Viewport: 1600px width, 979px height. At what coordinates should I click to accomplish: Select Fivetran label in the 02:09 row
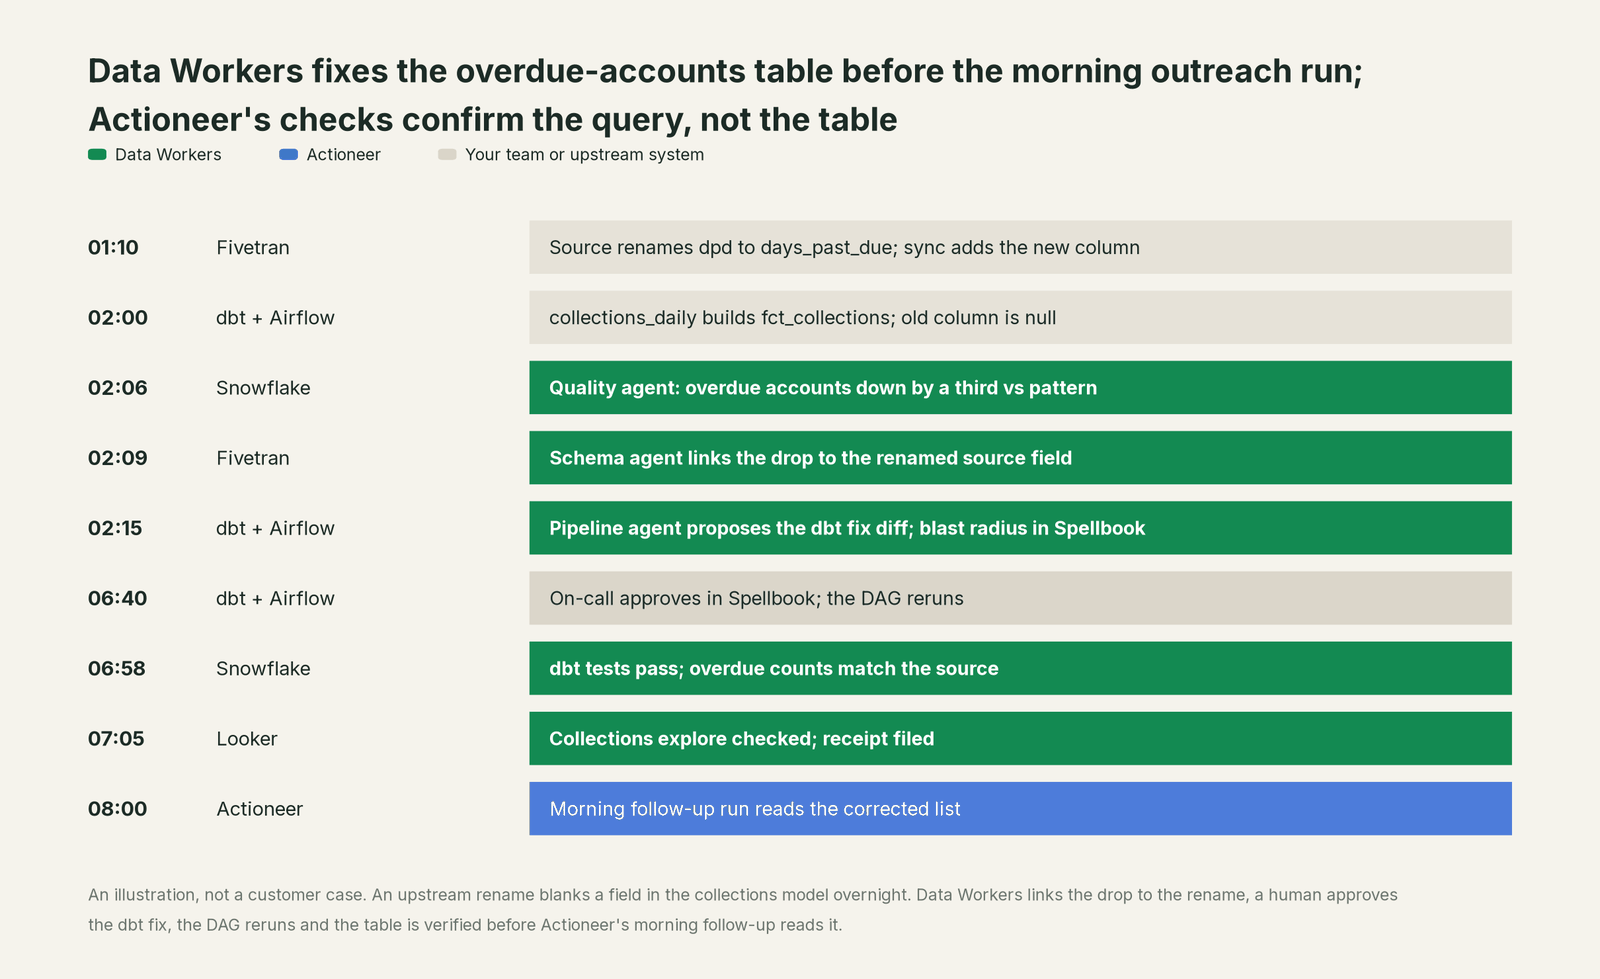253,458
